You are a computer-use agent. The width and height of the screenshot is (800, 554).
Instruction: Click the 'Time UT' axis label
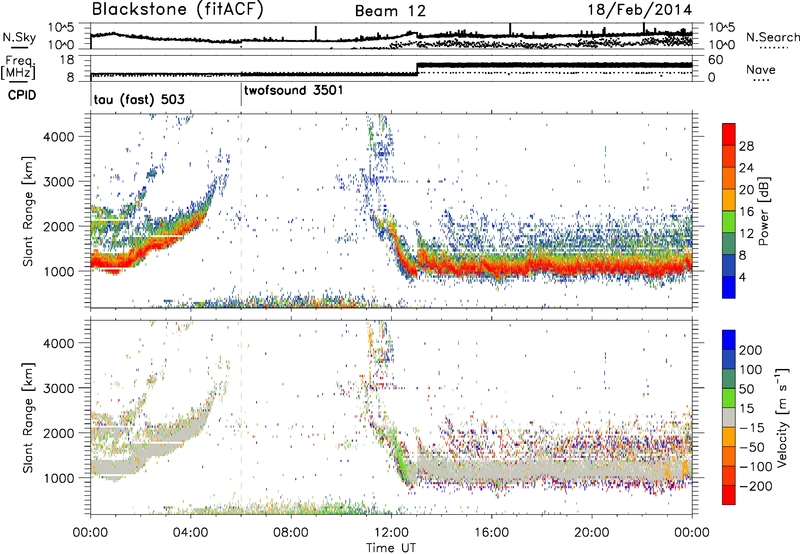coord(391,547)
